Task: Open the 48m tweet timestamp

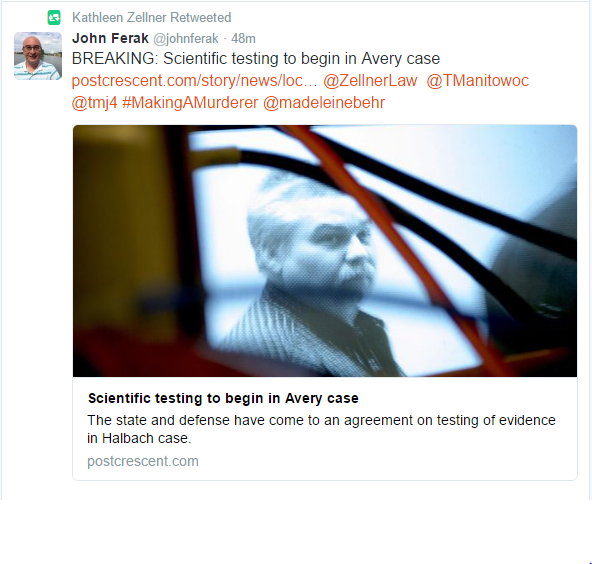Action: click(x=243, y=39)
